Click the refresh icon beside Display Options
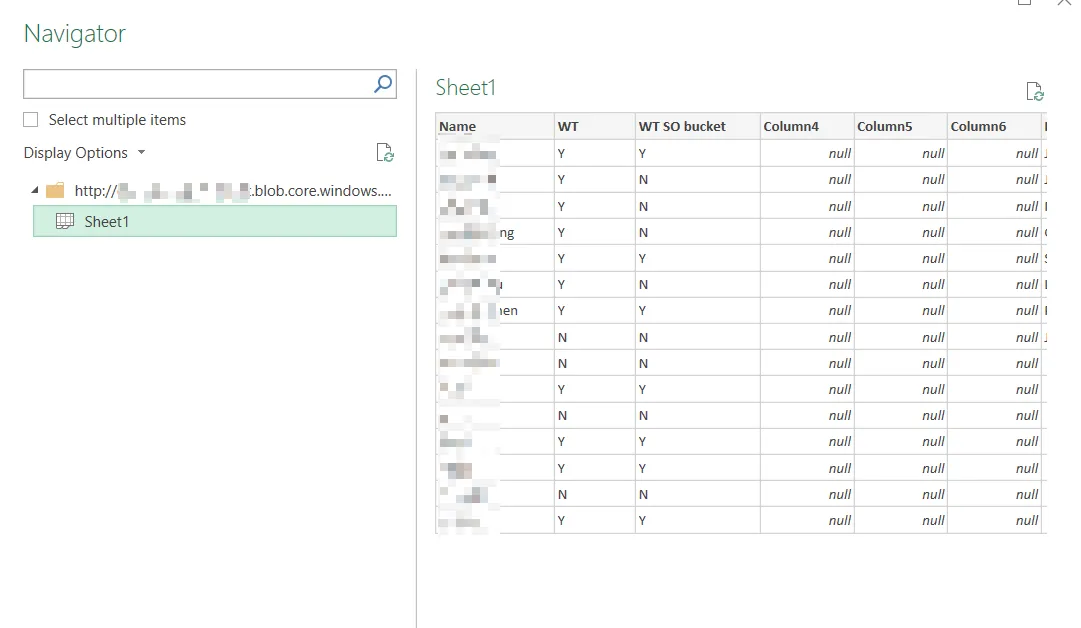Screen dimensions: 1081x628 (385, 152)
